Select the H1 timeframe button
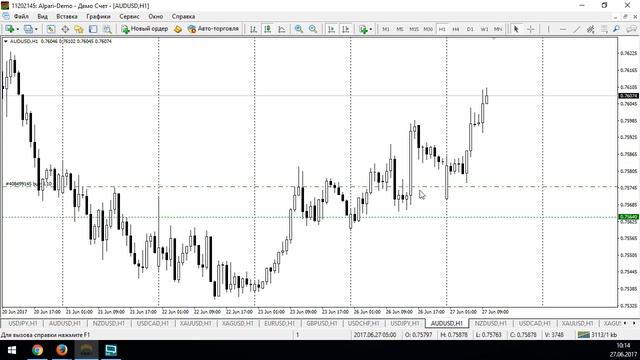The height and width of the screenshot is (360, 640). (442, 29)
